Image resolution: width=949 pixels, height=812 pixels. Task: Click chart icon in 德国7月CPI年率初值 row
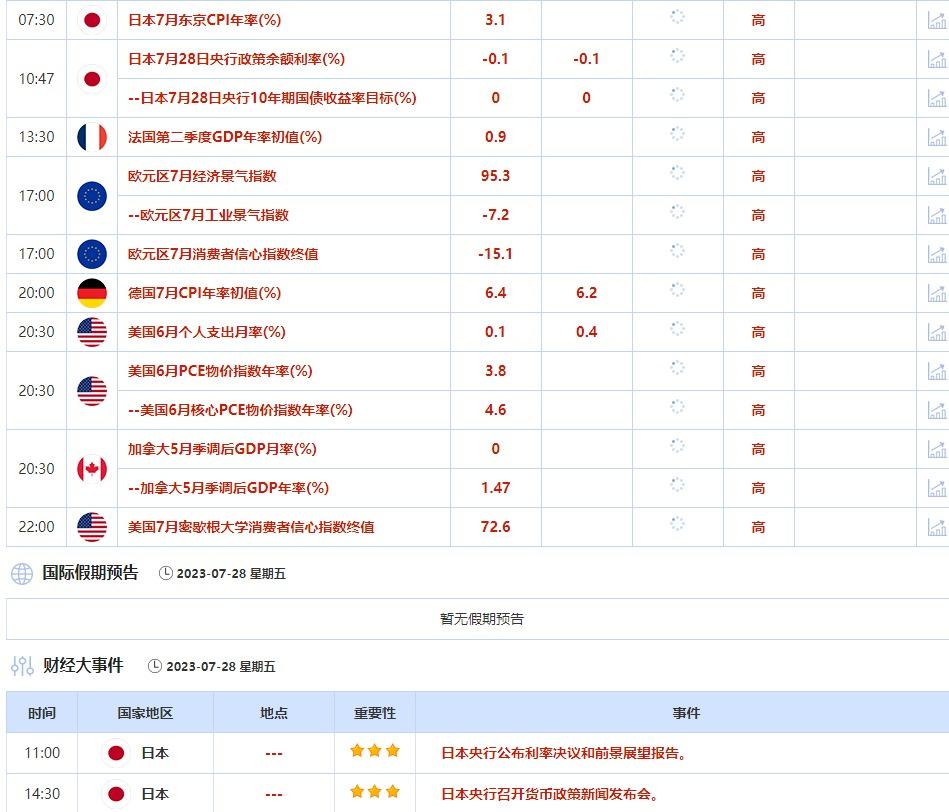pyautogui.click(x=936, y=293)
